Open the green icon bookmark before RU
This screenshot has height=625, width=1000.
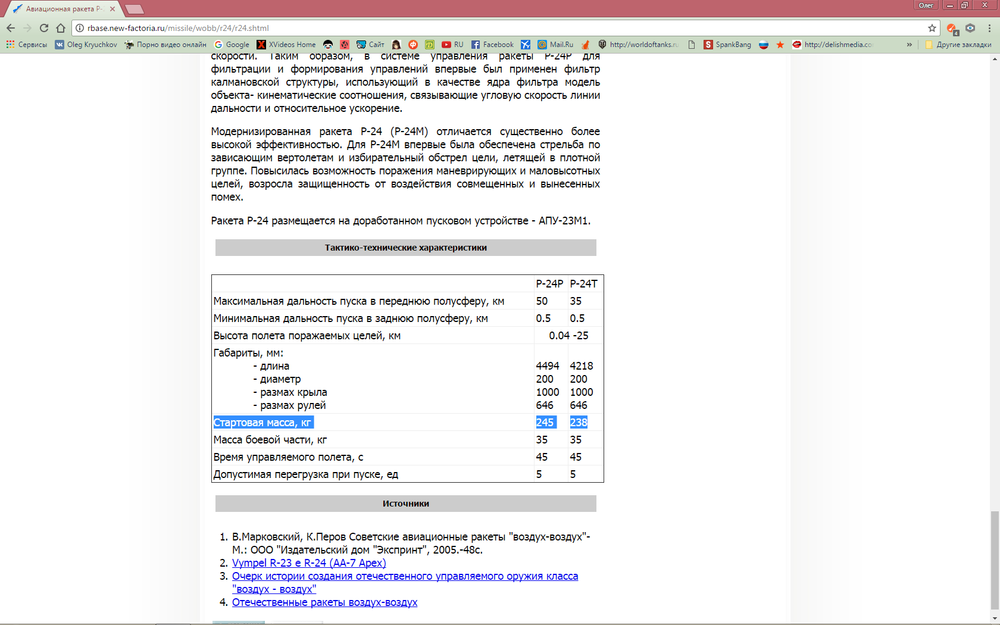pyautogui.click(x=429, y=45)
